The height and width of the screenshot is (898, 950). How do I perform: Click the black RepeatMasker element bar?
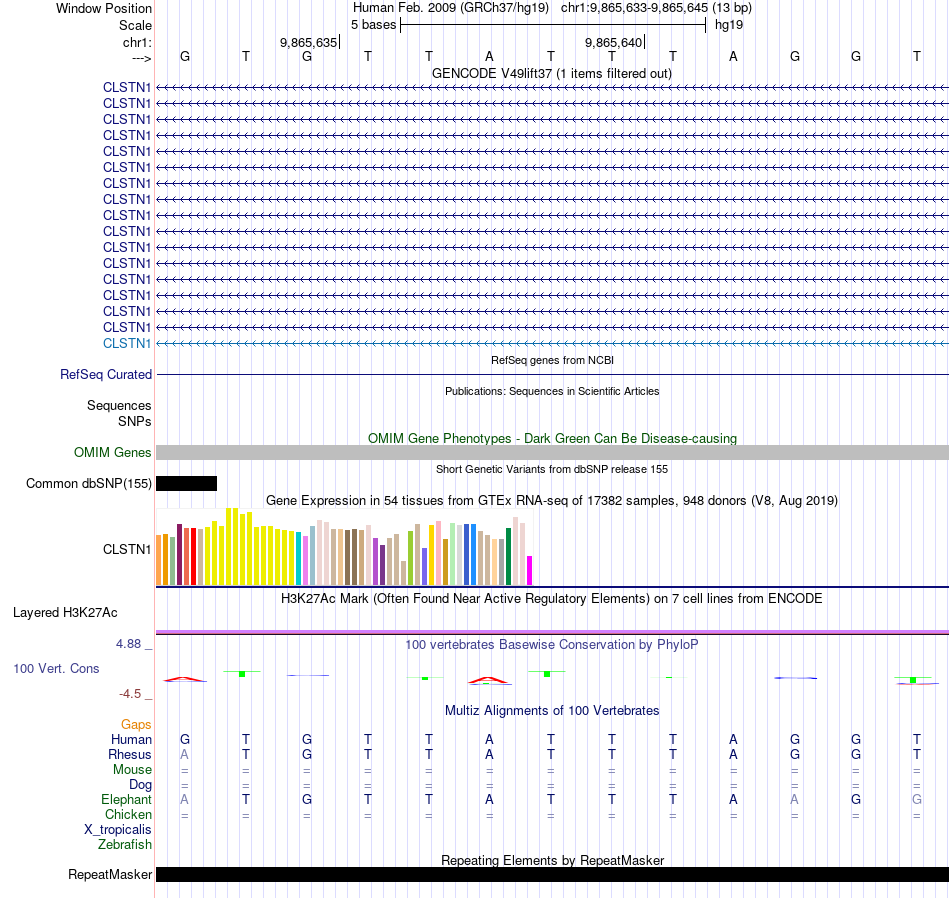[x=552, y=874]
